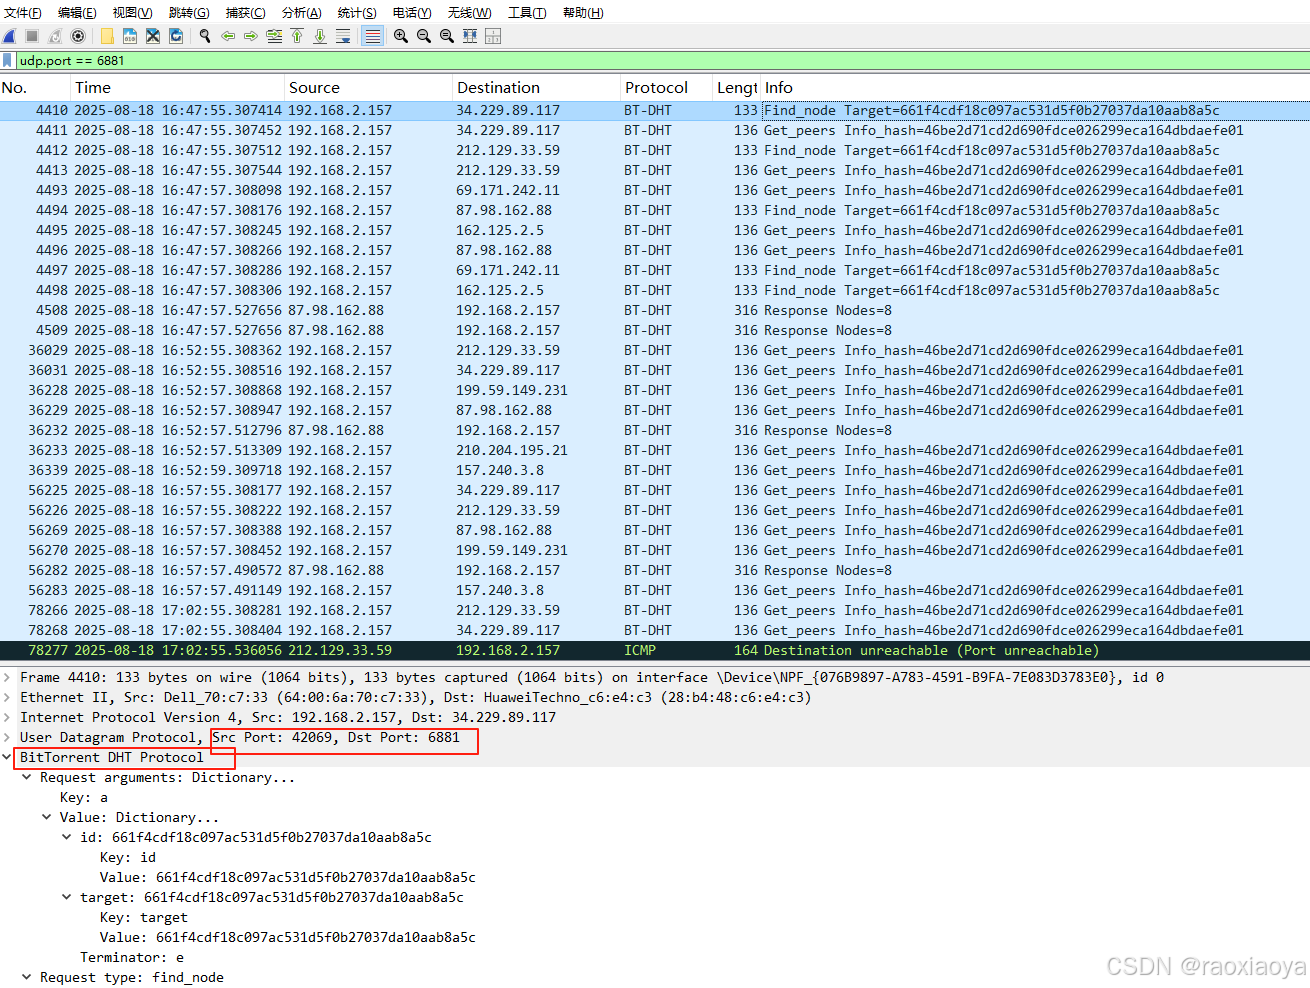Image resolution: width=1310 pixels, height=988 pixels.
Task: Restart the current capture
Action: (x=55, y=36)
